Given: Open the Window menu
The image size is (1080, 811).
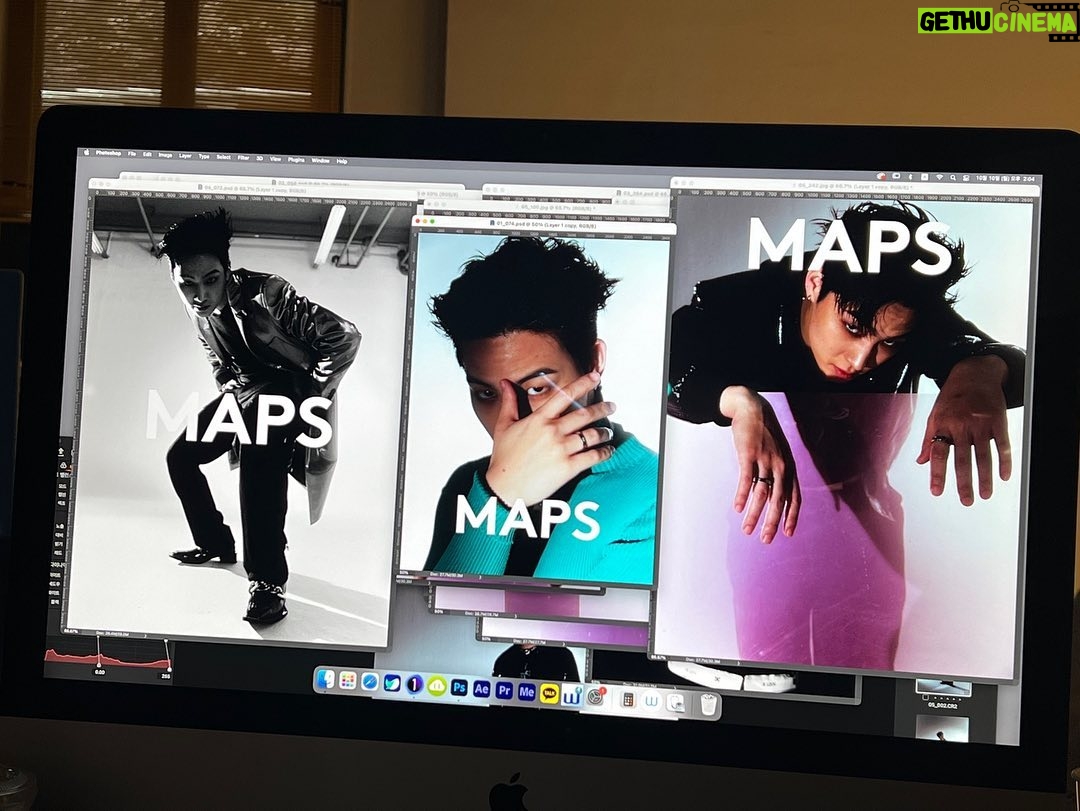Looking at the screenshot, I should (x=320, y=161).
